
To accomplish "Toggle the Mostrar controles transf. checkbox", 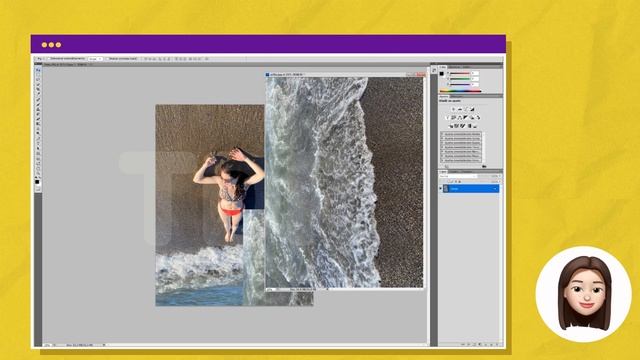I will click(107, 59).
